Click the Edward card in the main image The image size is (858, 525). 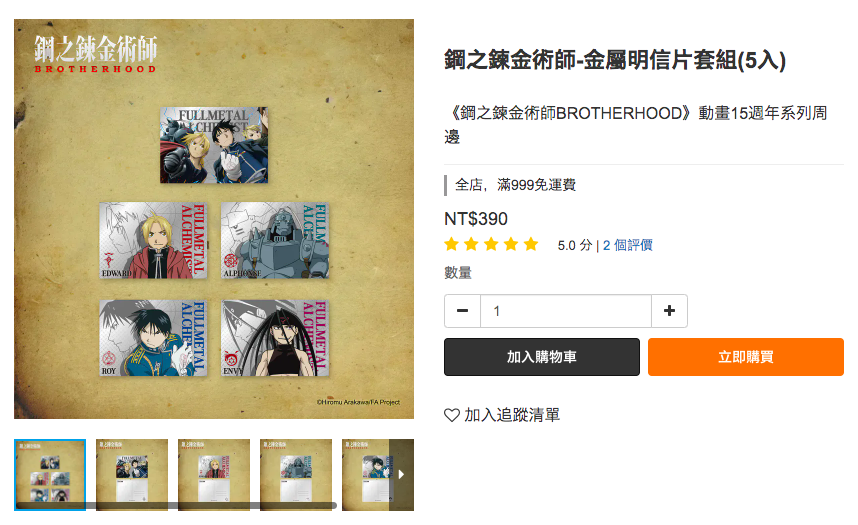[153, 240]
